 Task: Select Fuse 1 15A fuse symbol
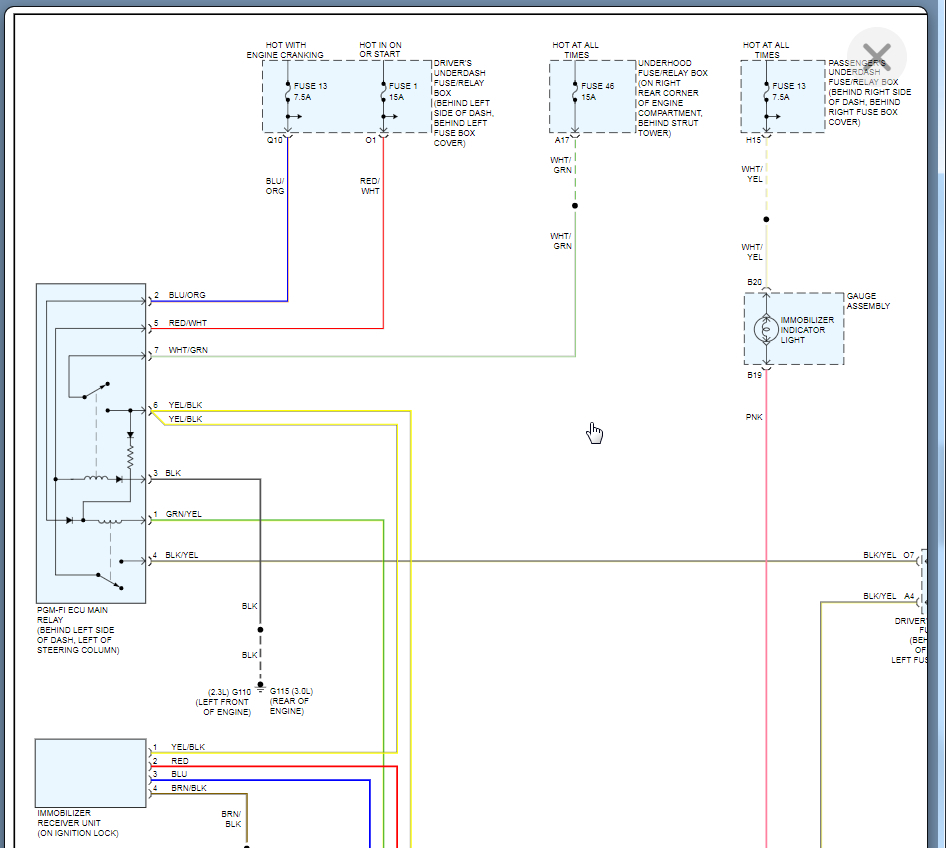383,92
